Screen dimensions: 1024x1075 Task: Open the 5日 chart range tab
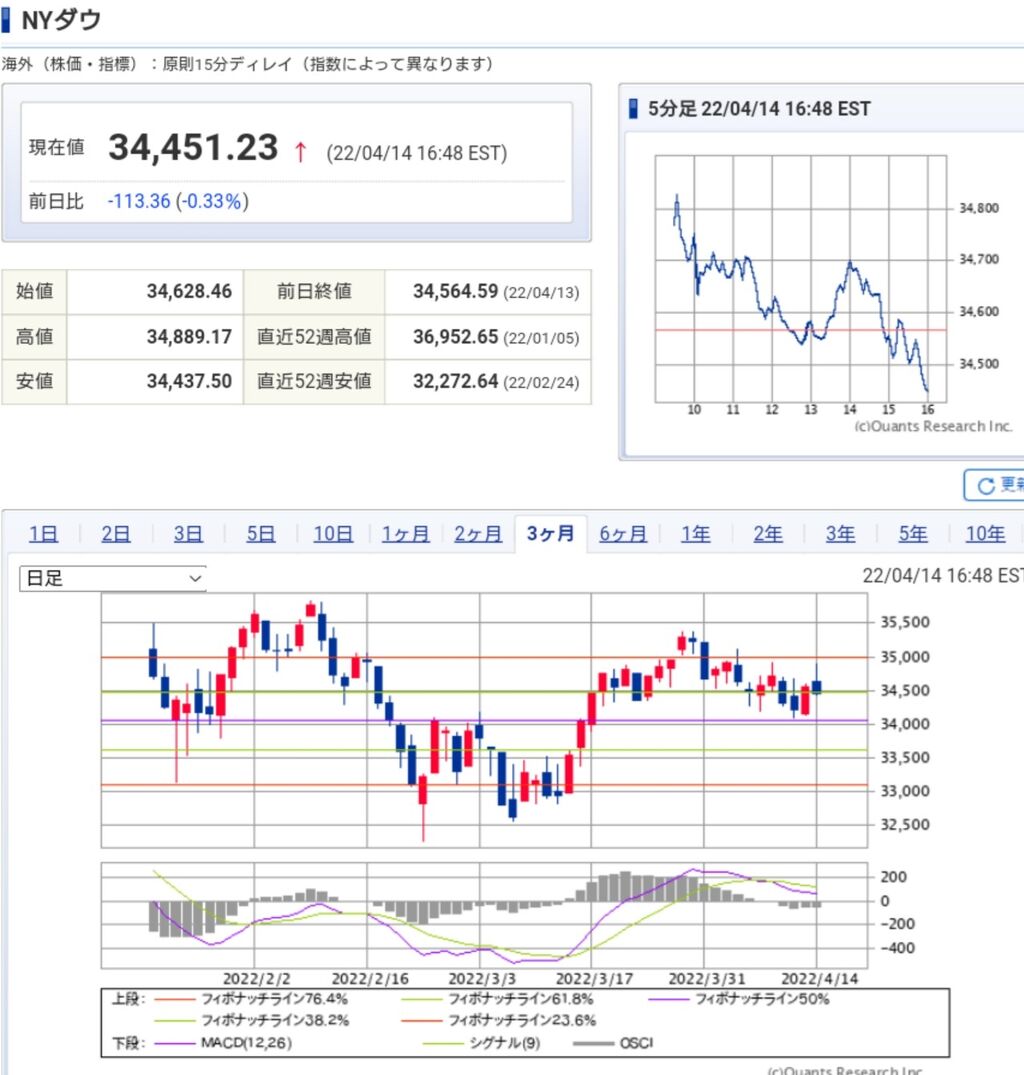(260, 533)
